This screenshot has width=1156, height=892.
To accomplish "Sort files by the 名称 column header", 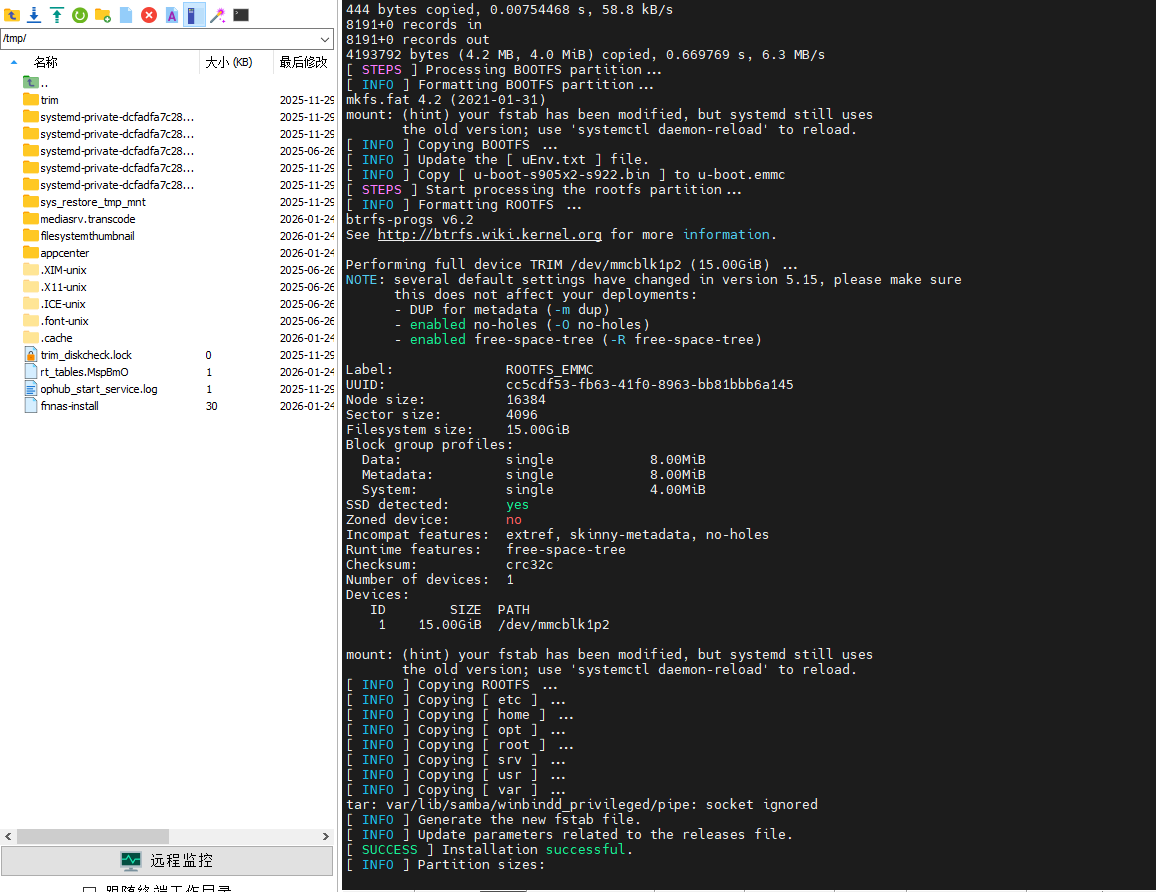I will click(x=46, y=62).
